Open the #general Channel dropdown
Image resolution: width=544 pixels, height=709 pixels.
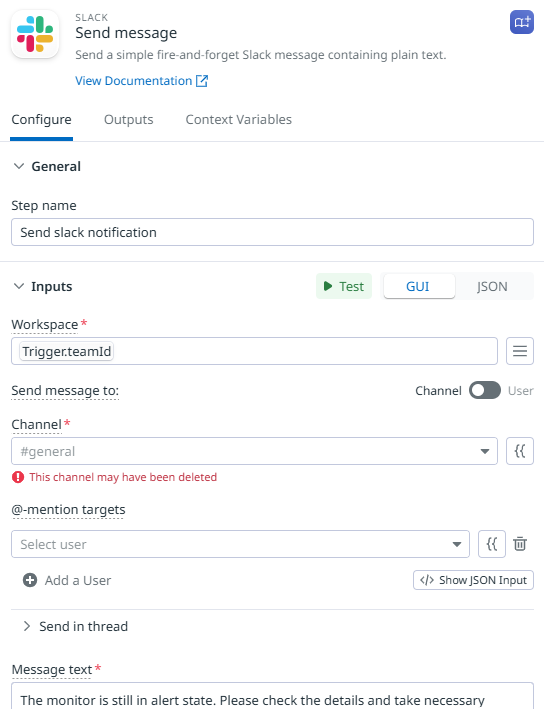[254, 451]
